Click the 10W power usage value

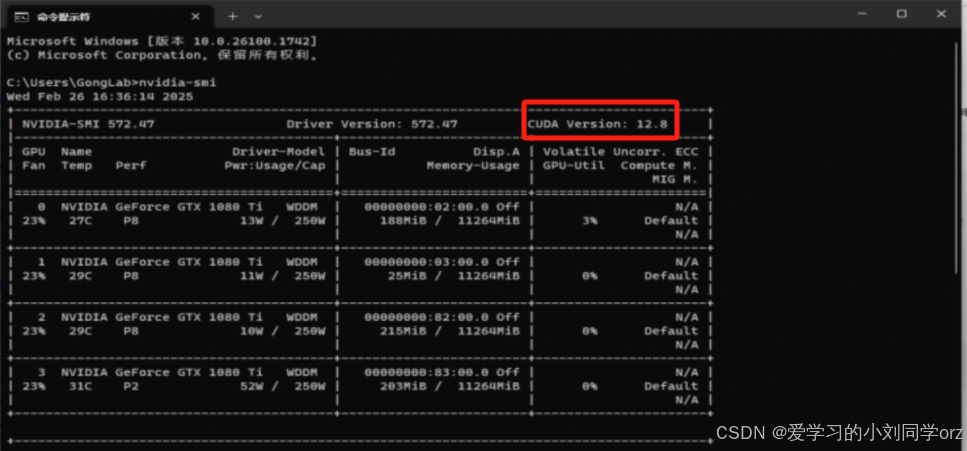(252, 331)
